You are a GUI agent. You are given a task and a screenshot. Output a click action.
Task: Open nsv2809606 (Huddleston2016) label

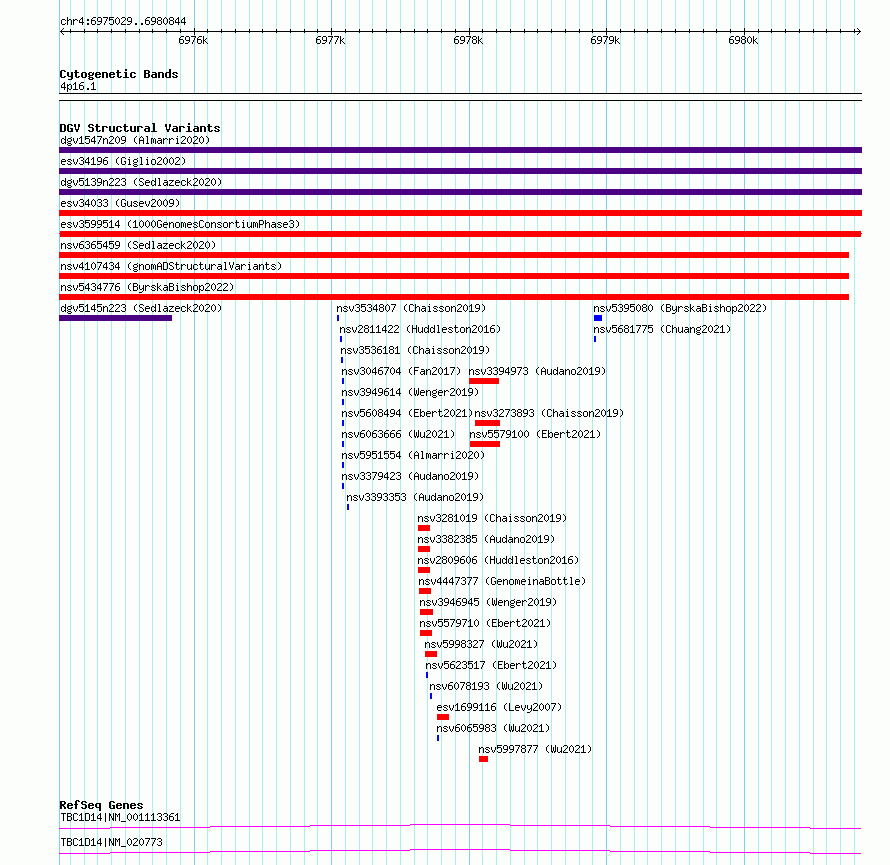point(498,560)
